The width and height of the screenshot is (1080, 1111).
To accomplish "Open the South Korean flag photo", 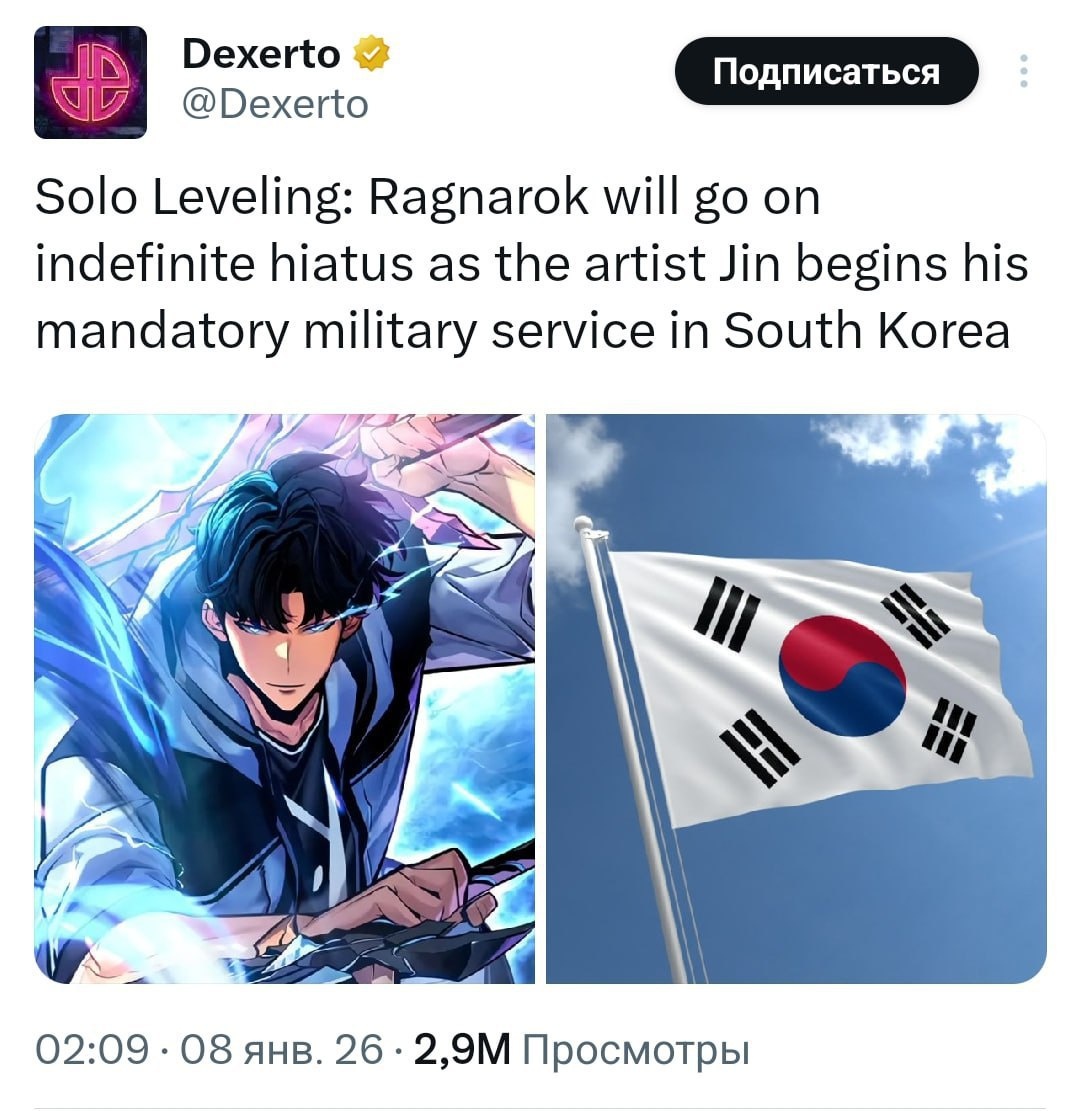I will pyautogui.click(x=796, y=699).
